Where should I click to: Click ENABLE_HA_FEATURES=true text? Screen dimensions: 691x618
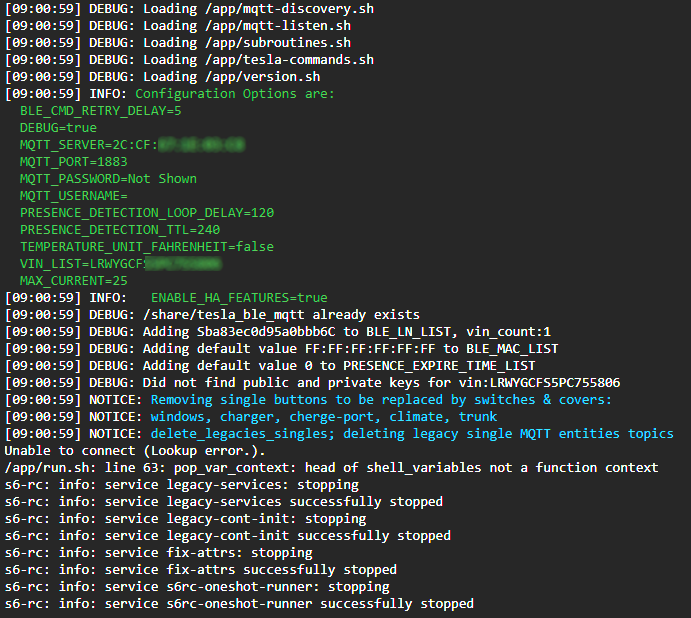coord(239,298)
